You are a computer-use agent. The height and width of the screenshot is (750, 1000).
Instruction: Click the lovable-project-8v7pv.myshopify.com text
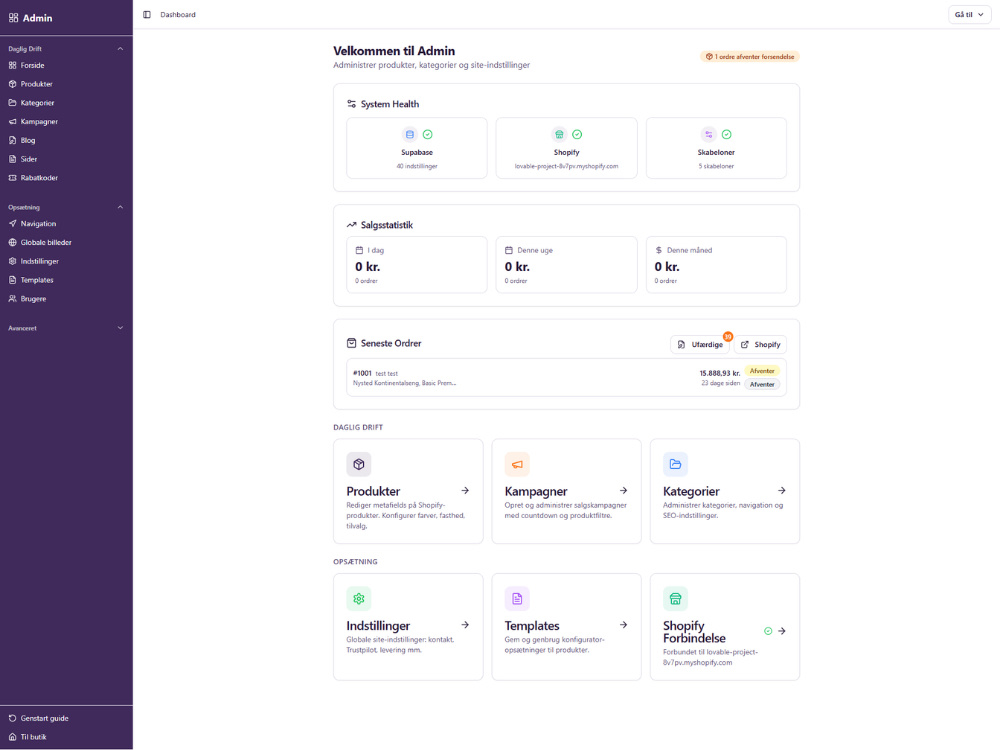(566, 166)
